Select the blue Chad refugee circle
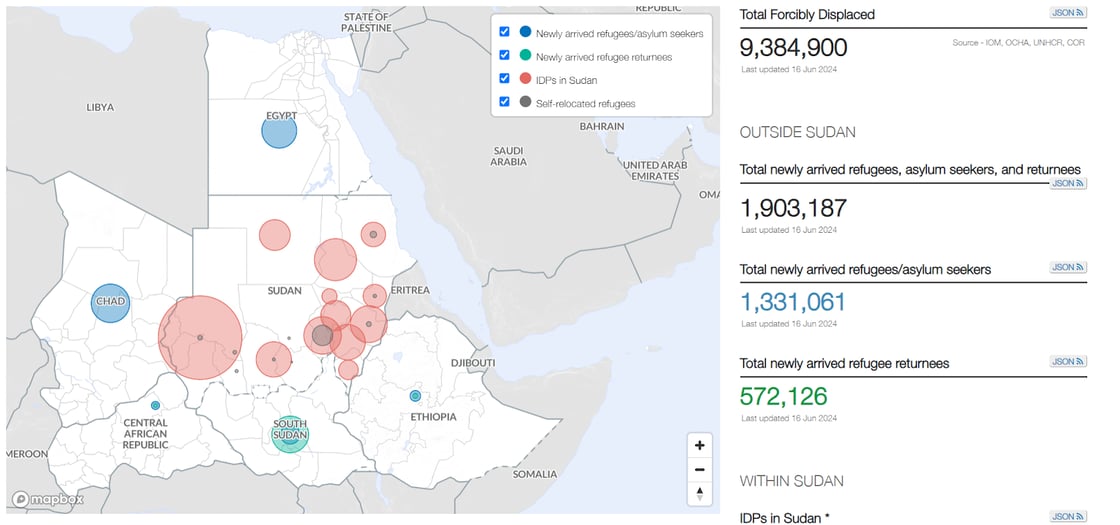 coord(110,302)
